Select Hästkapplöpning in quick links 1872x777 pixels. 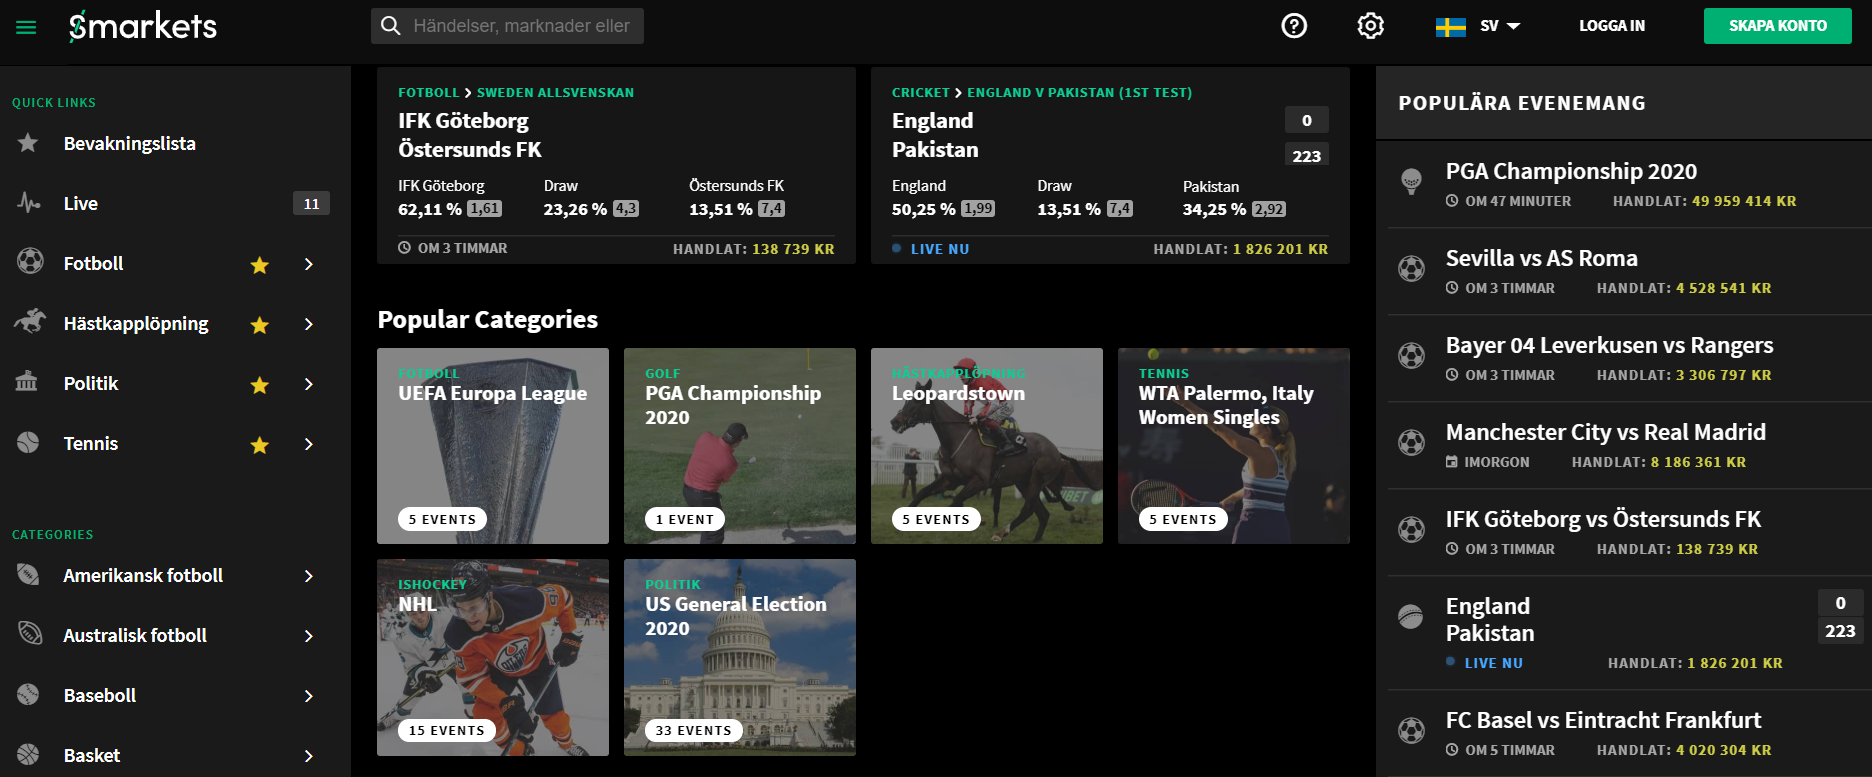pos(136,323)
